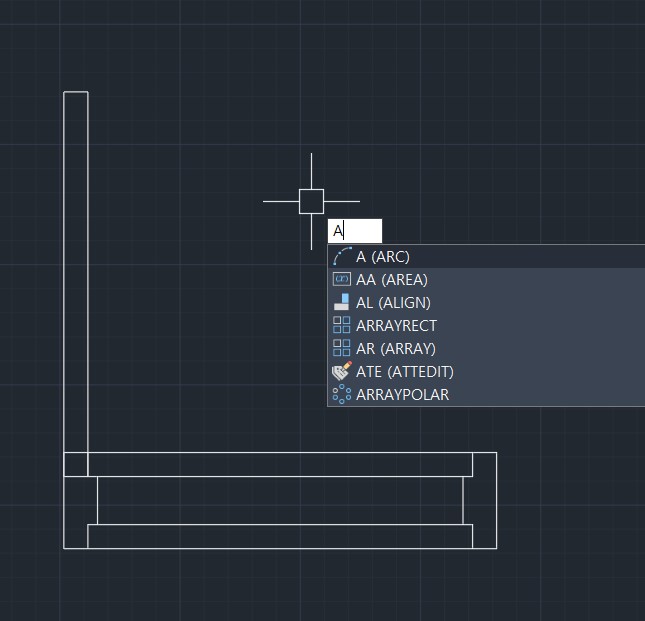Image resolution: width=645 pixels, height=621 pixels.
Task: Click the ALIGN command icon
Action: click(342, 302)
